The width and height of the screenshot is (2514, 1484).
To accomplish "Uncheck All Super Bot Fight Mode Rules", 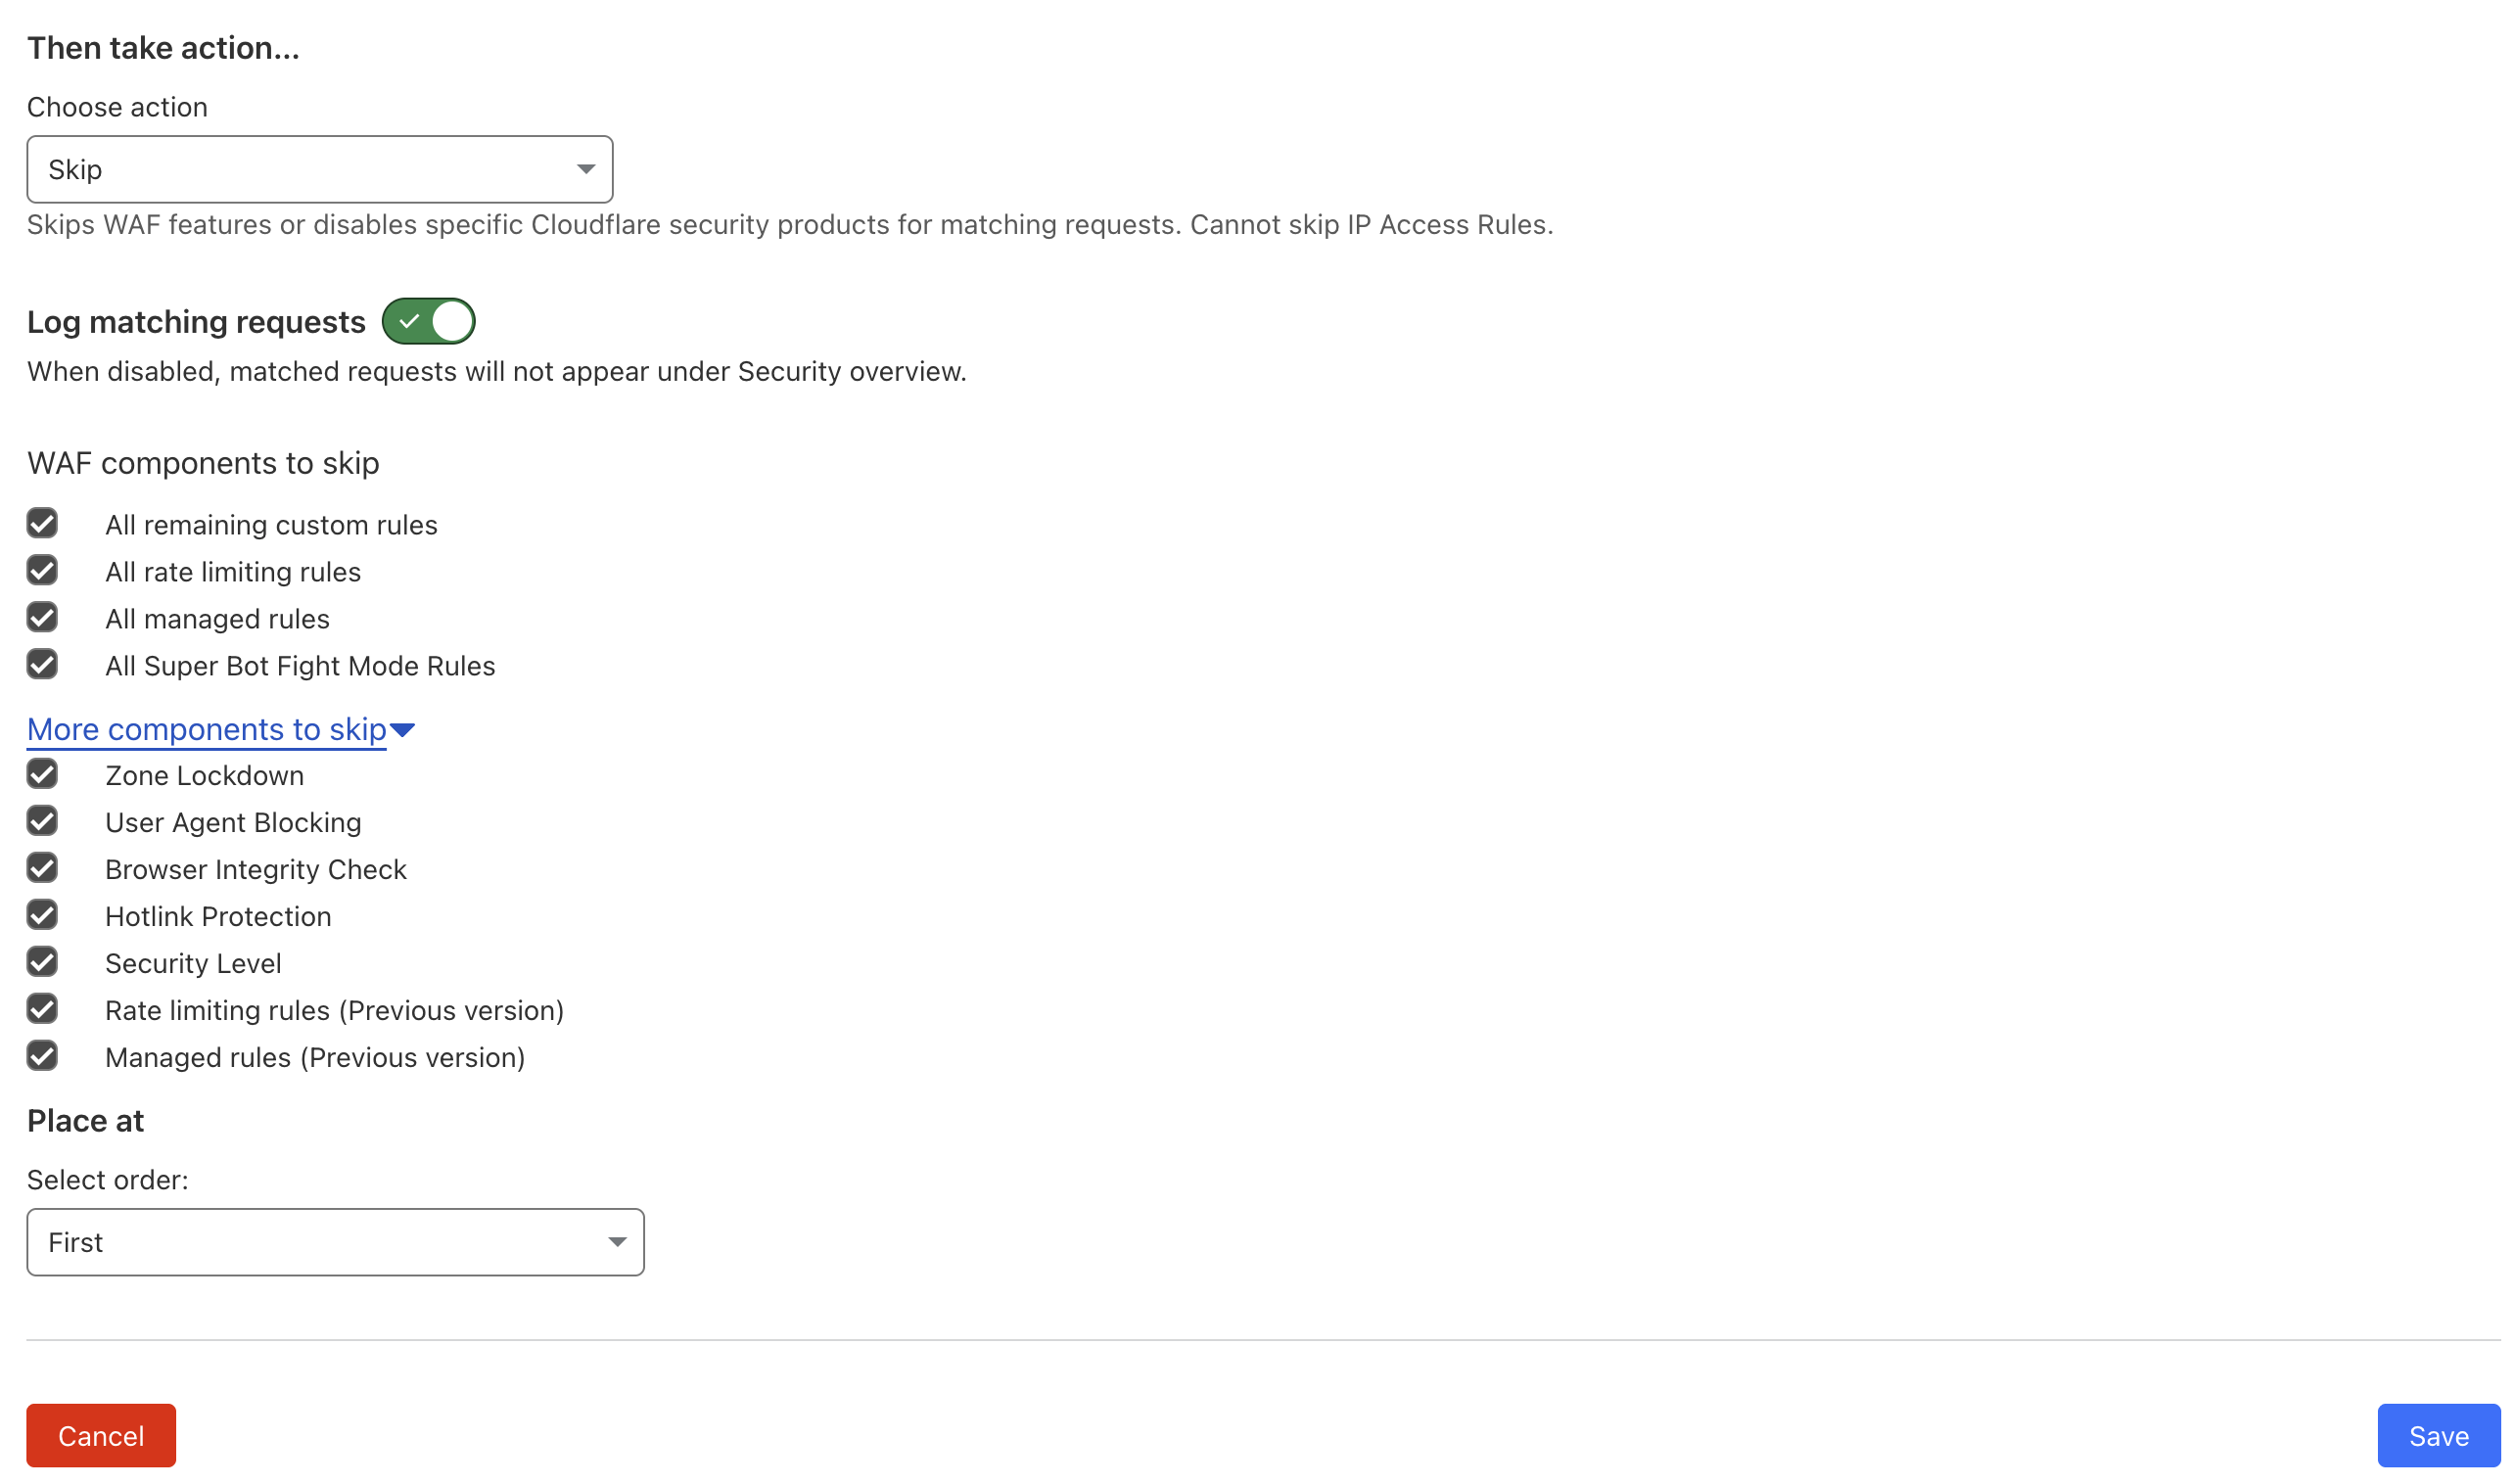I will click(x=42, y=664).
